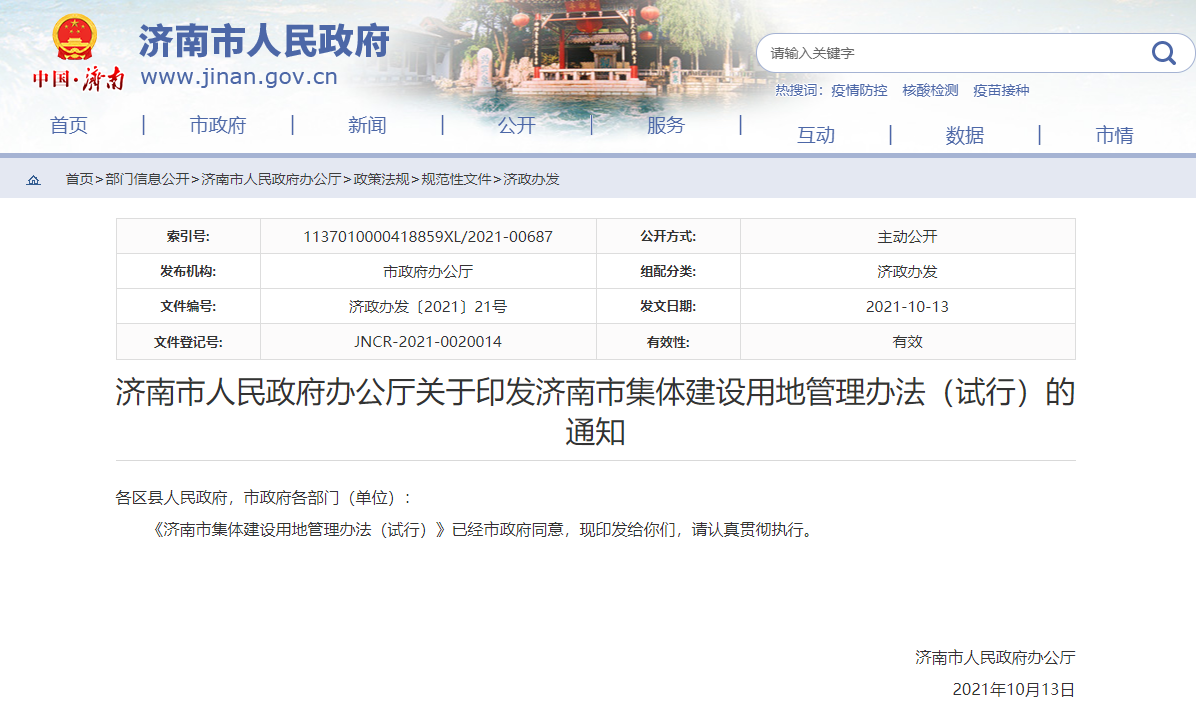Open 规范性文件 breadcrumb link

coord(456,179)
